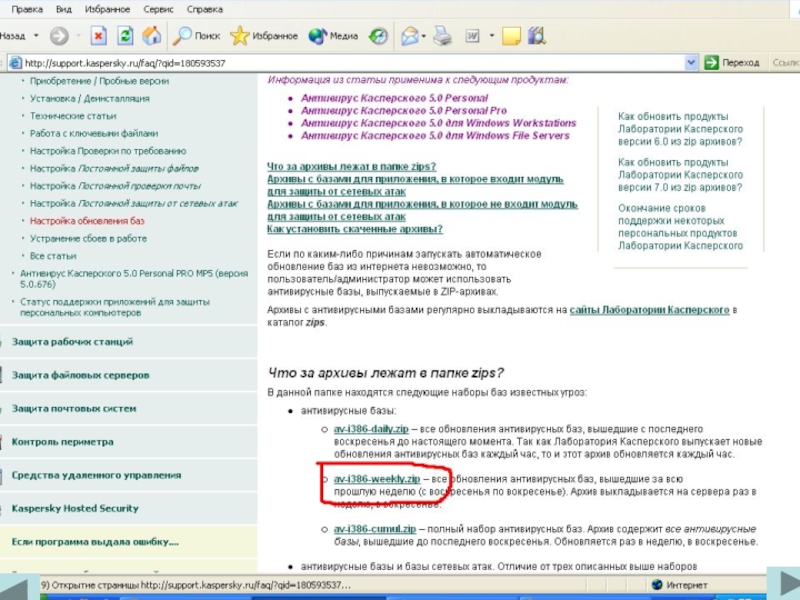Open Поиск search toolbar button
The height and width of the screenshot is (600, 800).
point(196,36)
